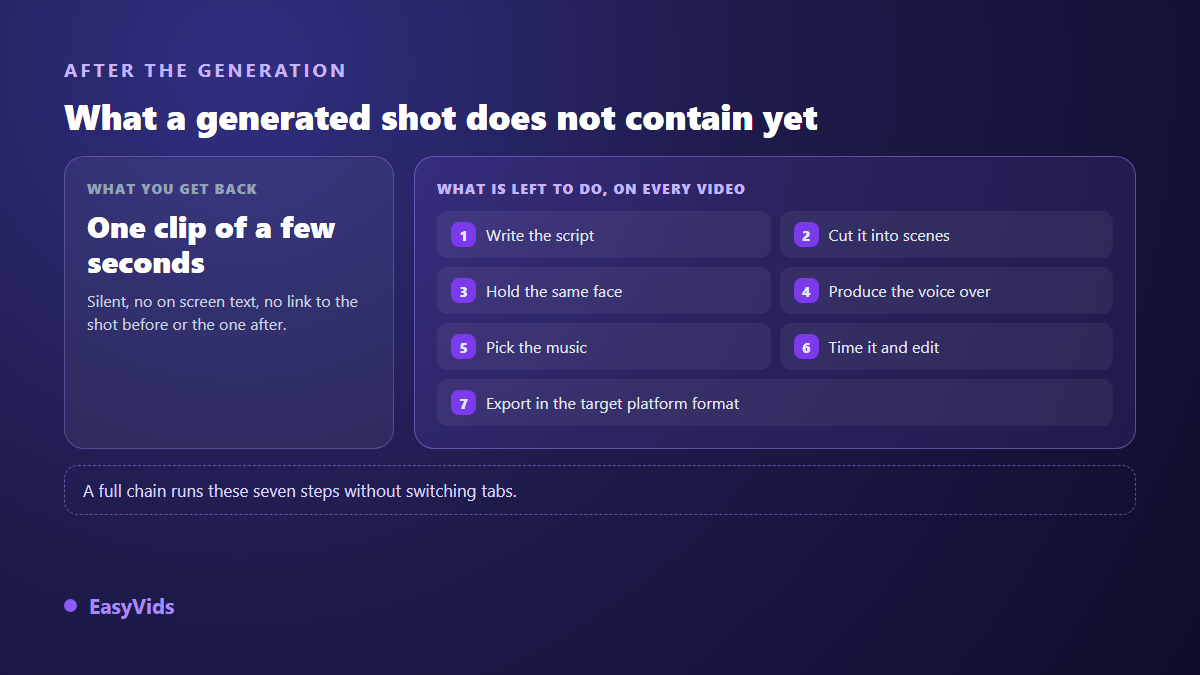1200x675 pixels.
Task: Select the 'Write the script' text
Action: click(540, 236)
